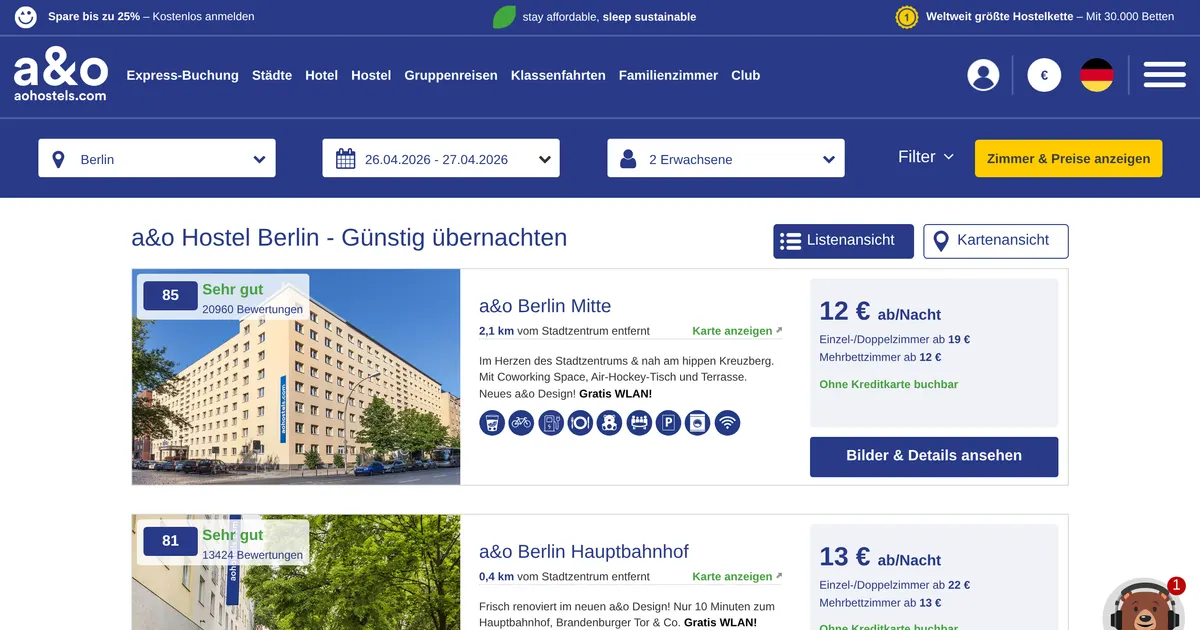Screen dimensions: 1200x630
Task: Click the teddy bear kids amenity icon
Action: coord(610,423)
